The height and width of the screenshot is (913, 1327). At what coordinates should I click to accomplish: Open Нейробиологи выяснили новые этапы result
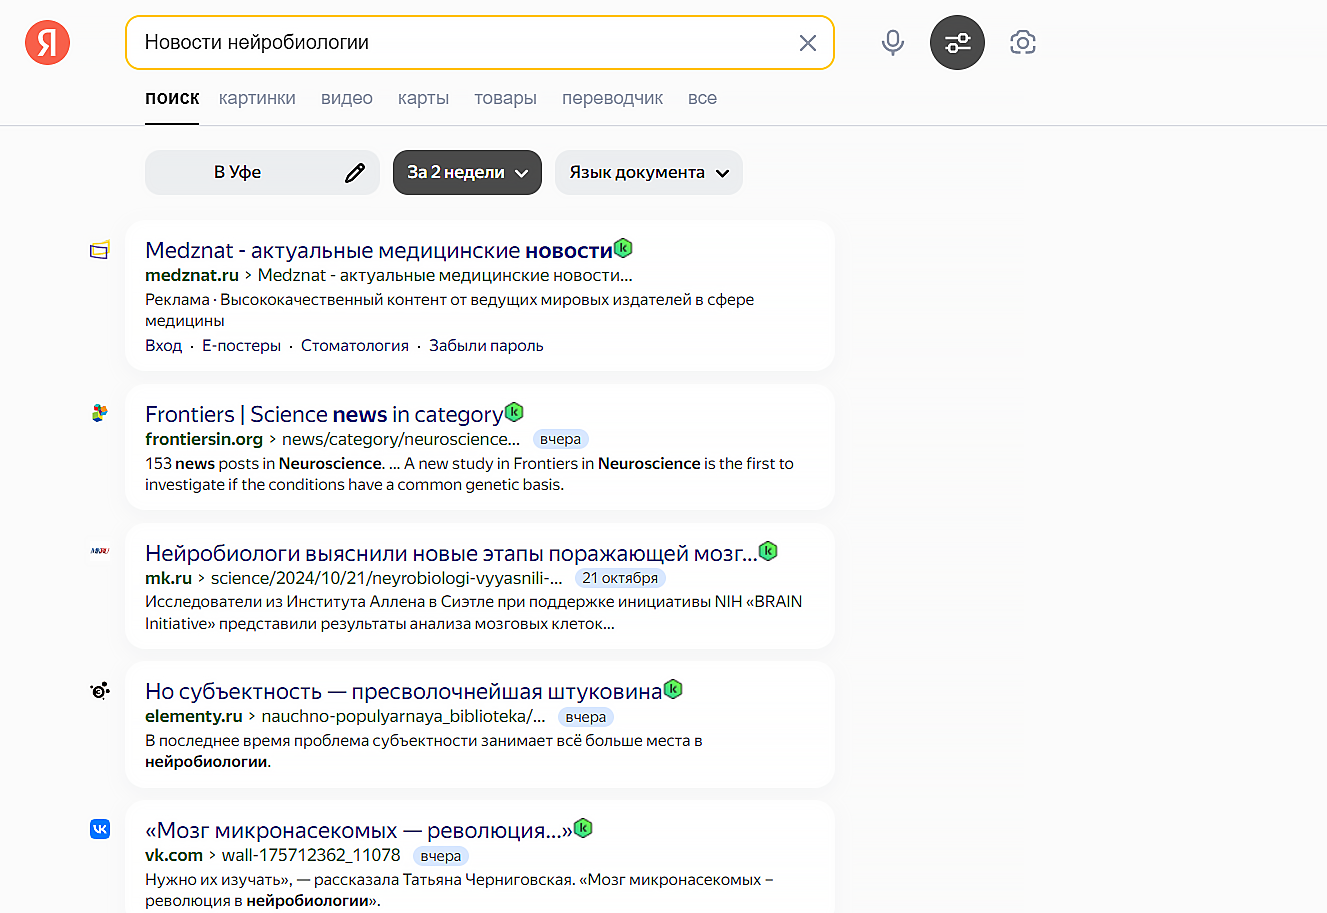tap(451, 553)
